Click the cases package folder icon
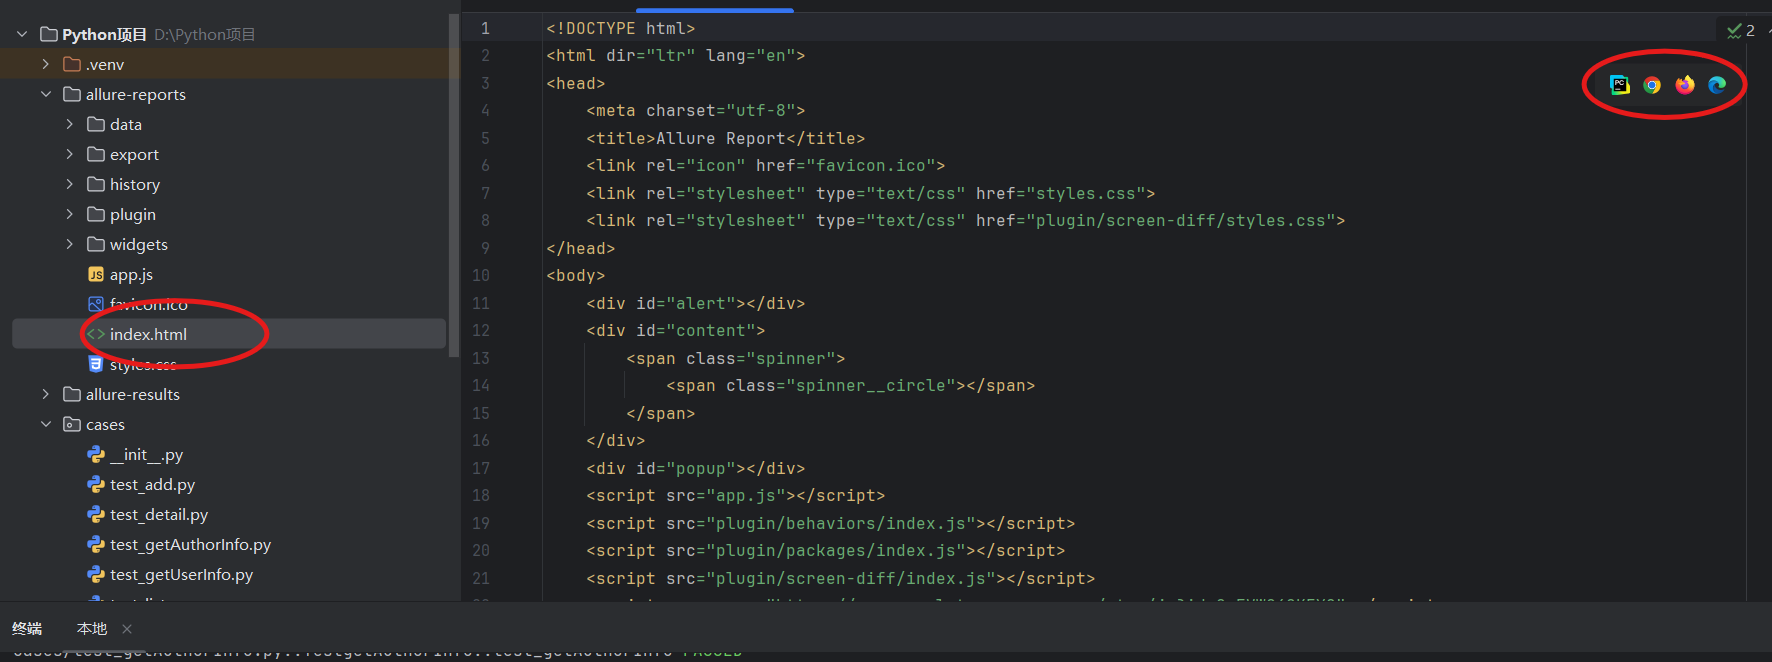Viewport: 1772px width, 662px height. point(72,424)
